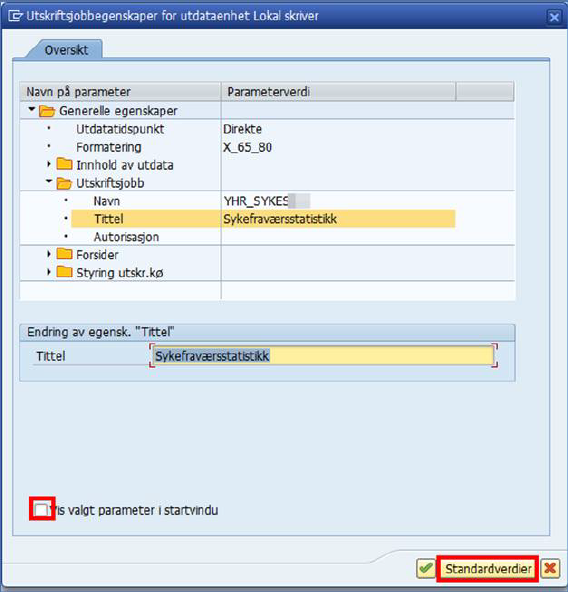Enable Vis valgt parameter i startvindu checkbox
The image size is (568, 592).
pos(41,509)
